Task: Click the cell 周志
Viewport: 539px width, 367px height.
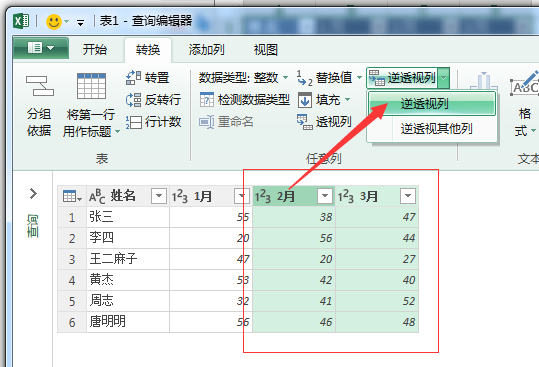Action: click(x=128, y=301)
